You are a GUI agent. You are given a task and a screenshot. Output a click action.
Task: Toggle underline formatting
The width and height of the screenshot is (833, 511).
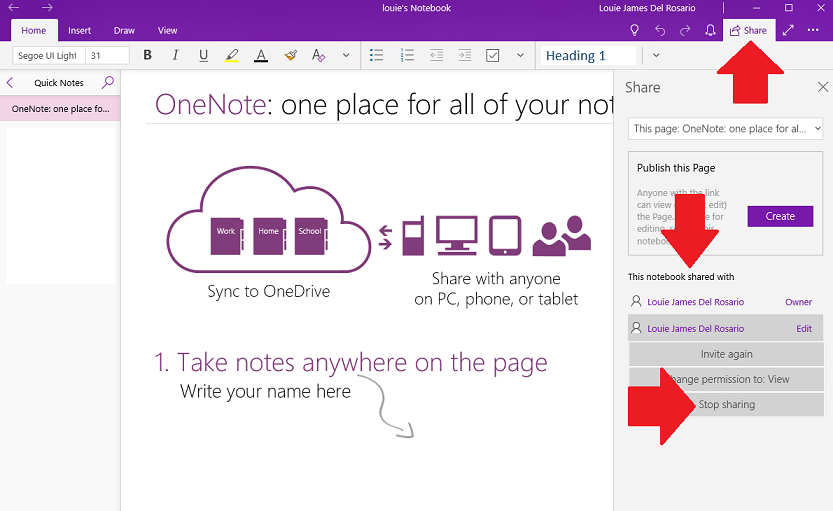[203, 55]
